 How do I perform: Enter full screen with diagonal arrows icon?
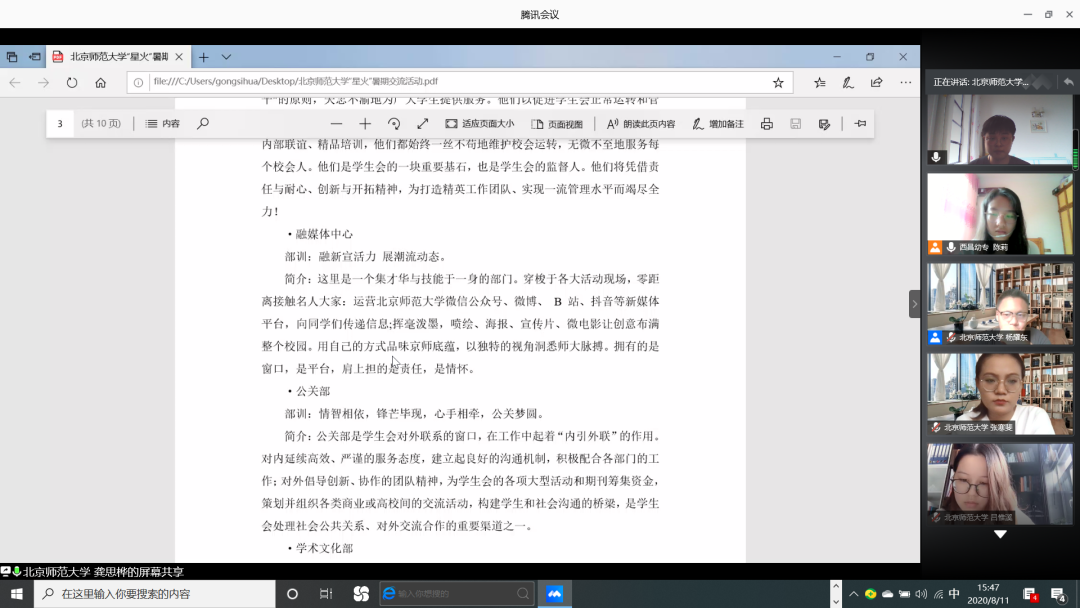tap(423, 124)
